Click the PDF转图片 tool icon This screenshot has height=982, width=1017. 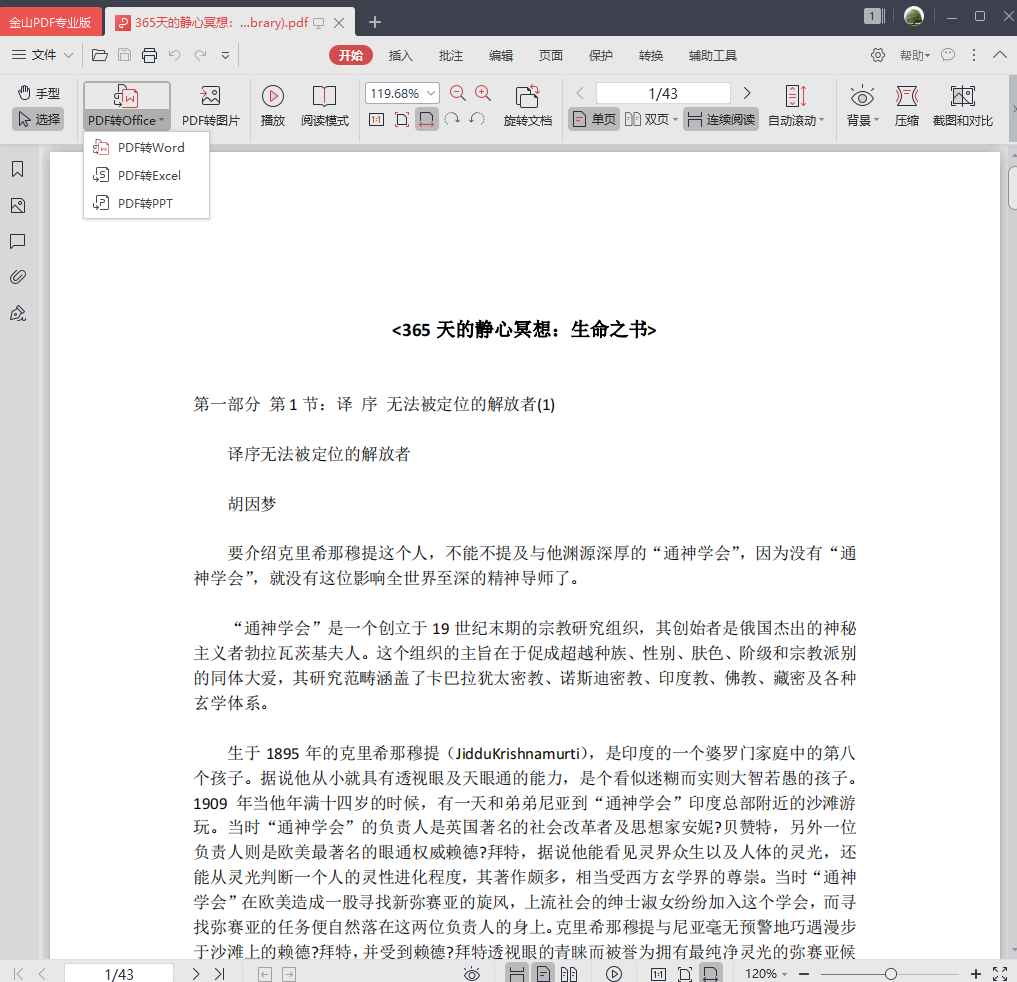click(210, 106)
